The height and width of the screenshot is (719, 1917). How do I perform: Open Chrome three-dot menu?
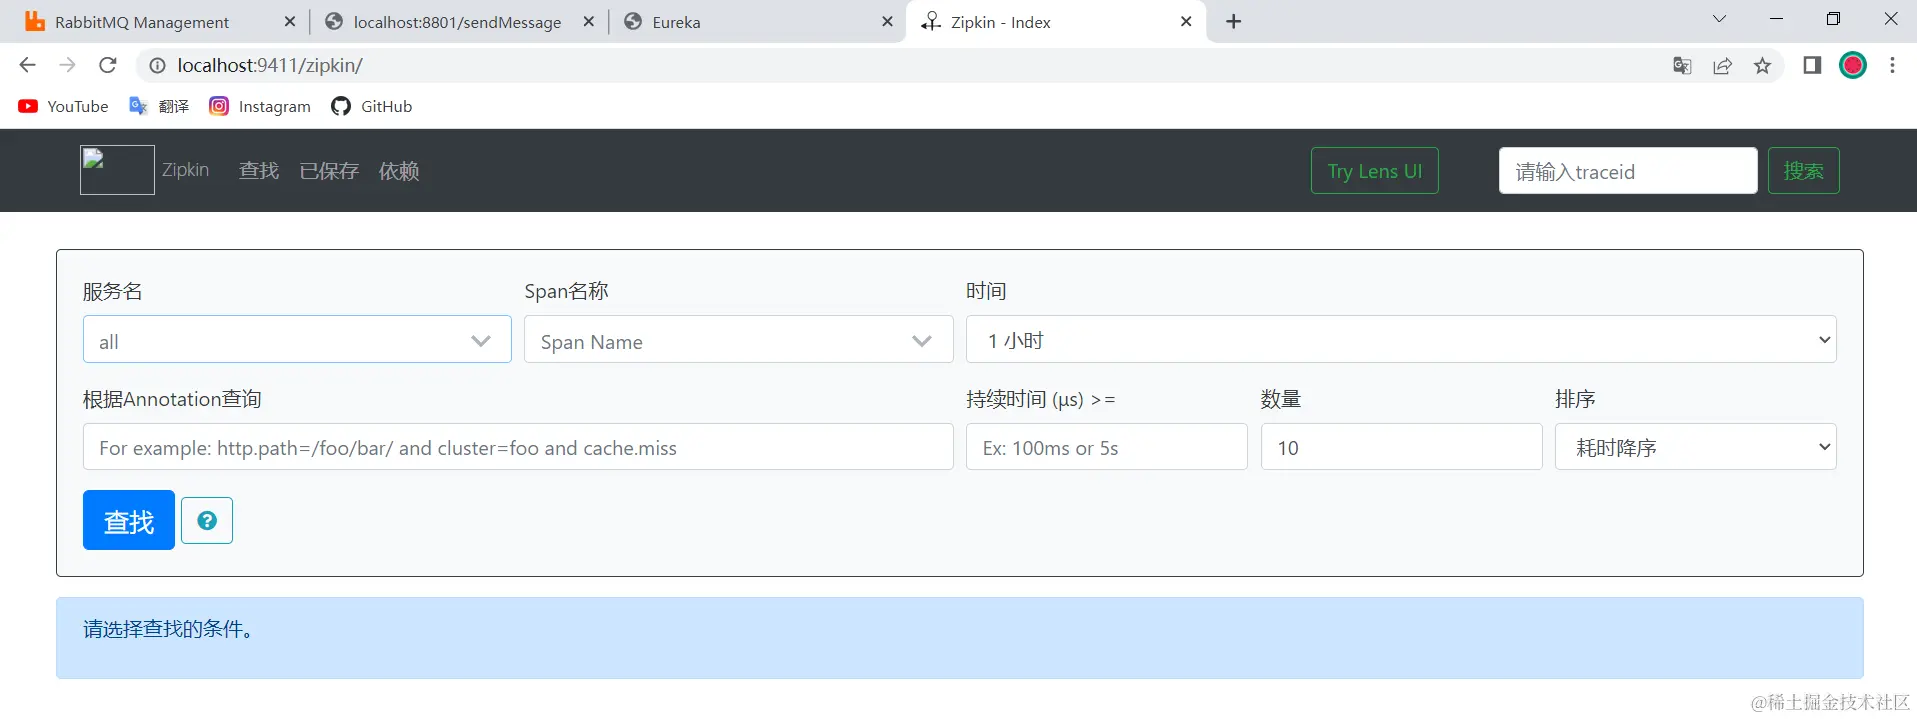click(1892, 65)
